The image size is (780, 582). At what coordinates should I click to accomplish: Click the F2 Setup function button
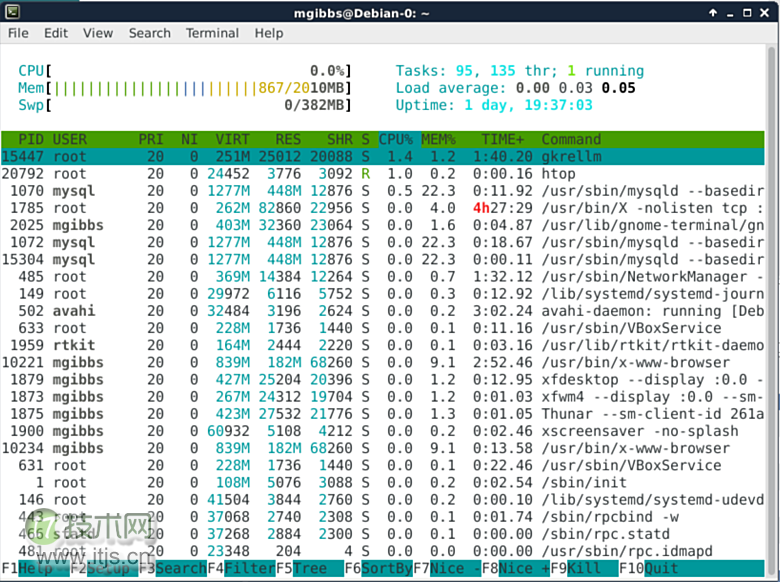(103, 568)
